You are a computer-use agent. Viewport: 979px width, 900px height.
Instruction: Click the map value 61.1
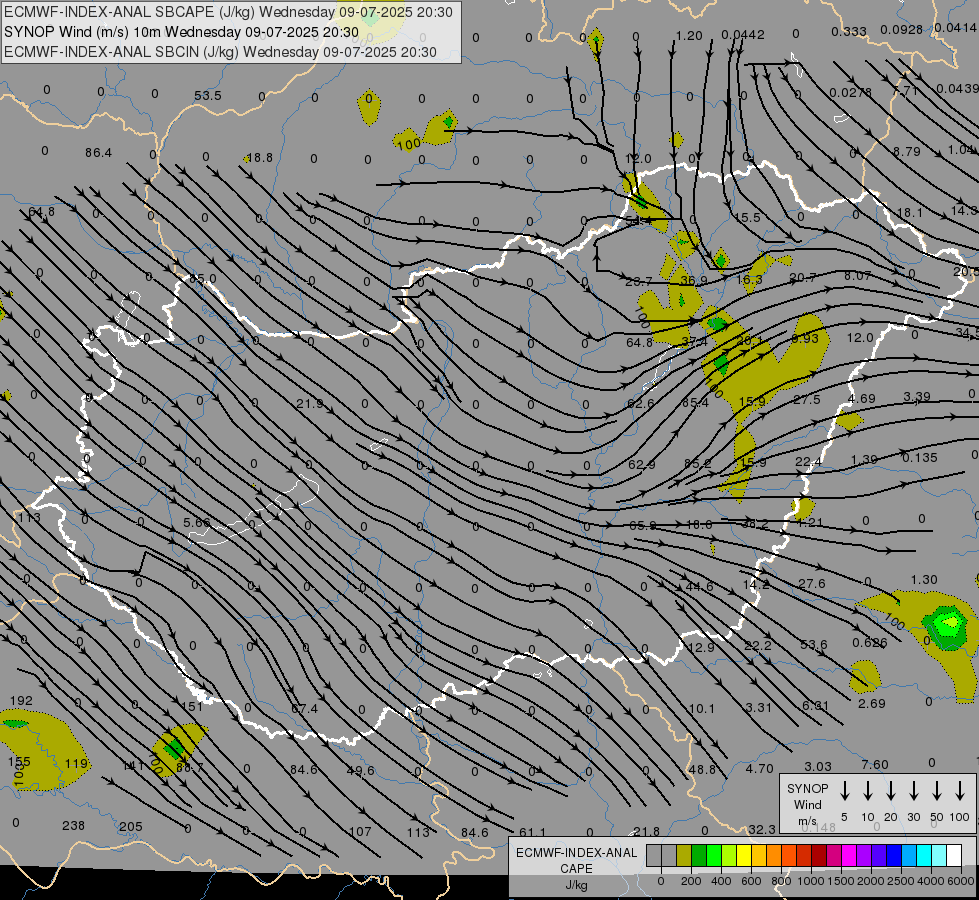pos(532,832)
